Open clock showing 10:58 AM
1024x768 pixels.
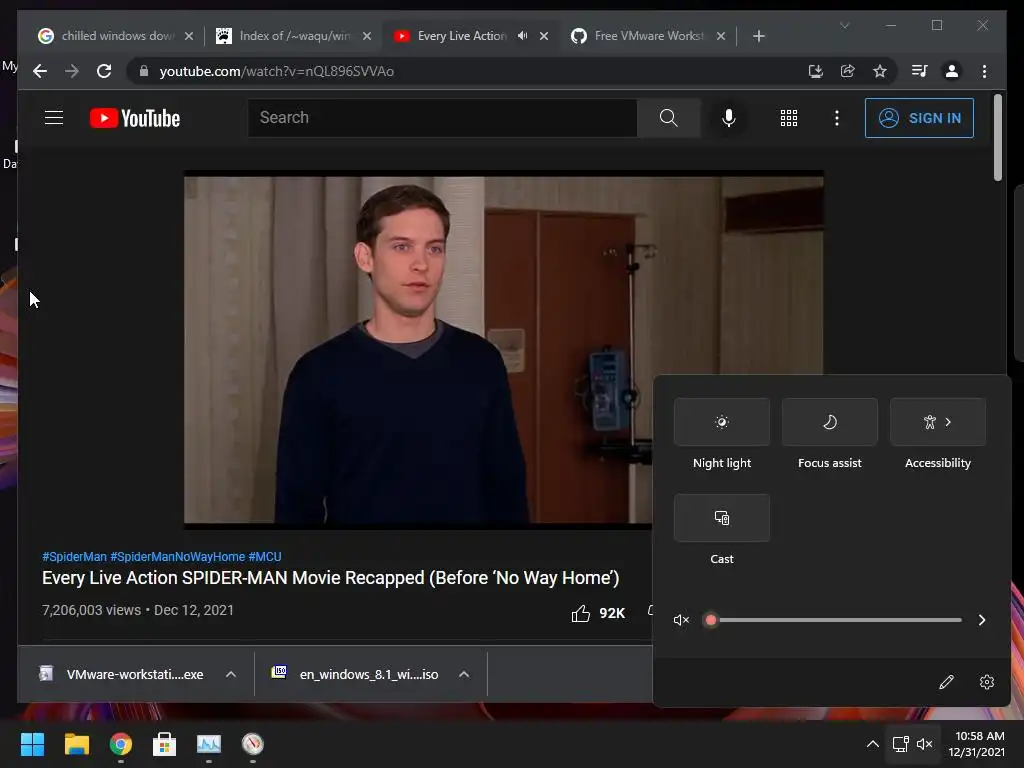click(x=976, y=744)
